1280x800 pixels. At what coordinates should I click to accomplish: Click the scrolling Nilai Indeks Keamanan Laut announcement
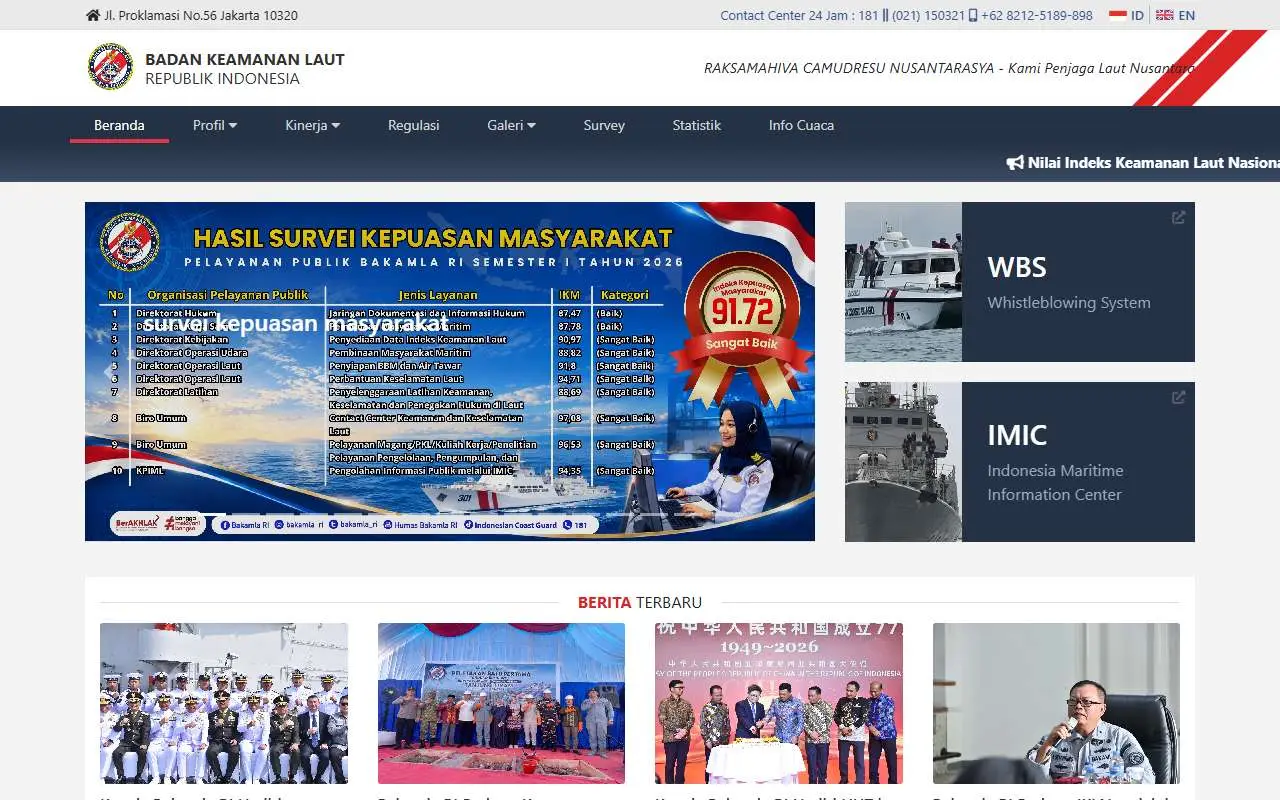[1154, 162]
